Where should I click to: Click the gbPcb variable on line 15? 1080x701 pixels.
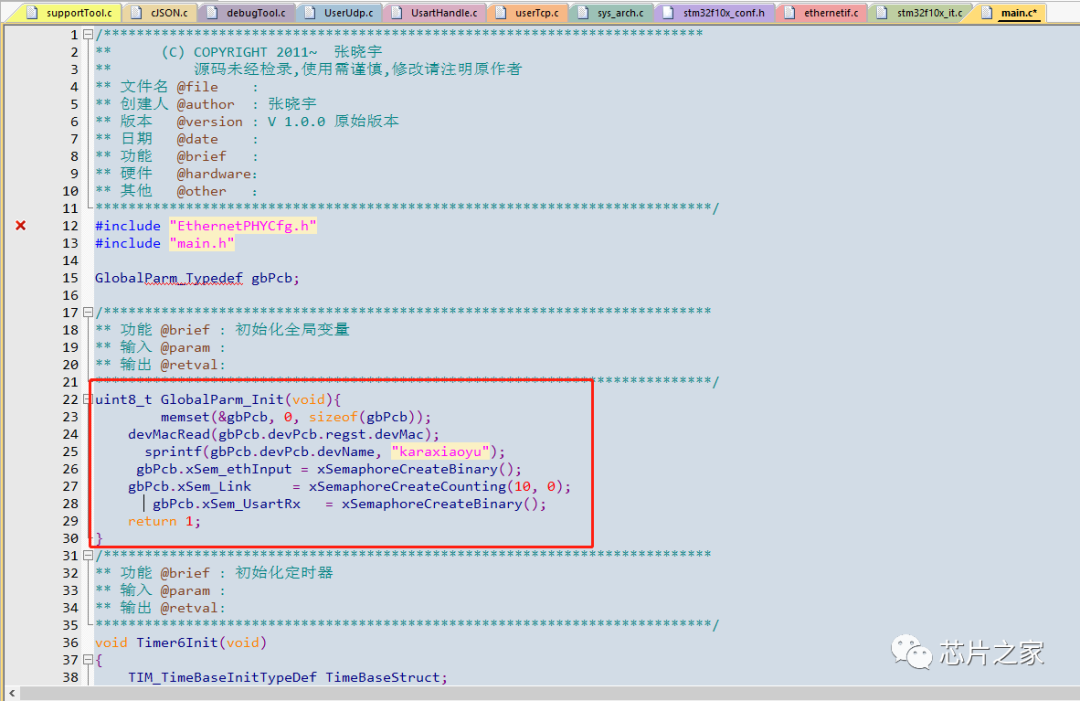point(271,278)
